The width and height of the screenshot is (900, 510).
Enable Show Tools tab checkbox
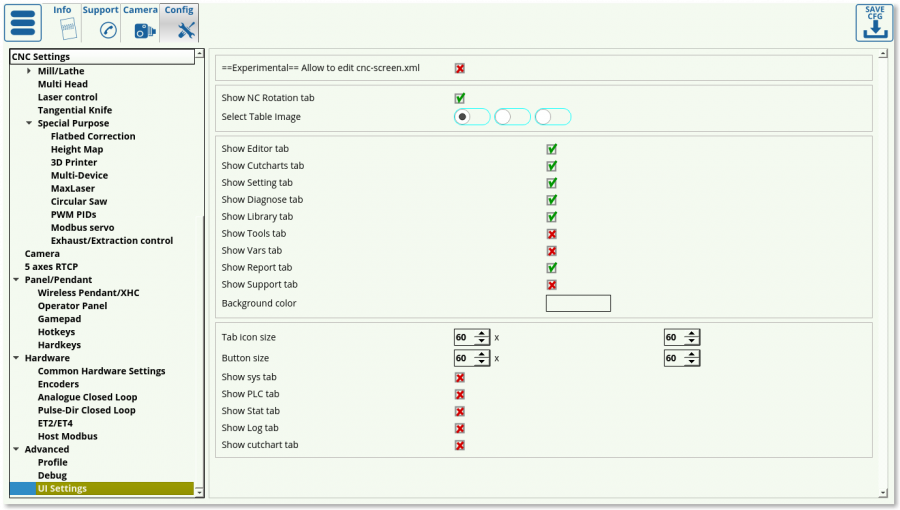pyautogui.click(x=552, y=234)
